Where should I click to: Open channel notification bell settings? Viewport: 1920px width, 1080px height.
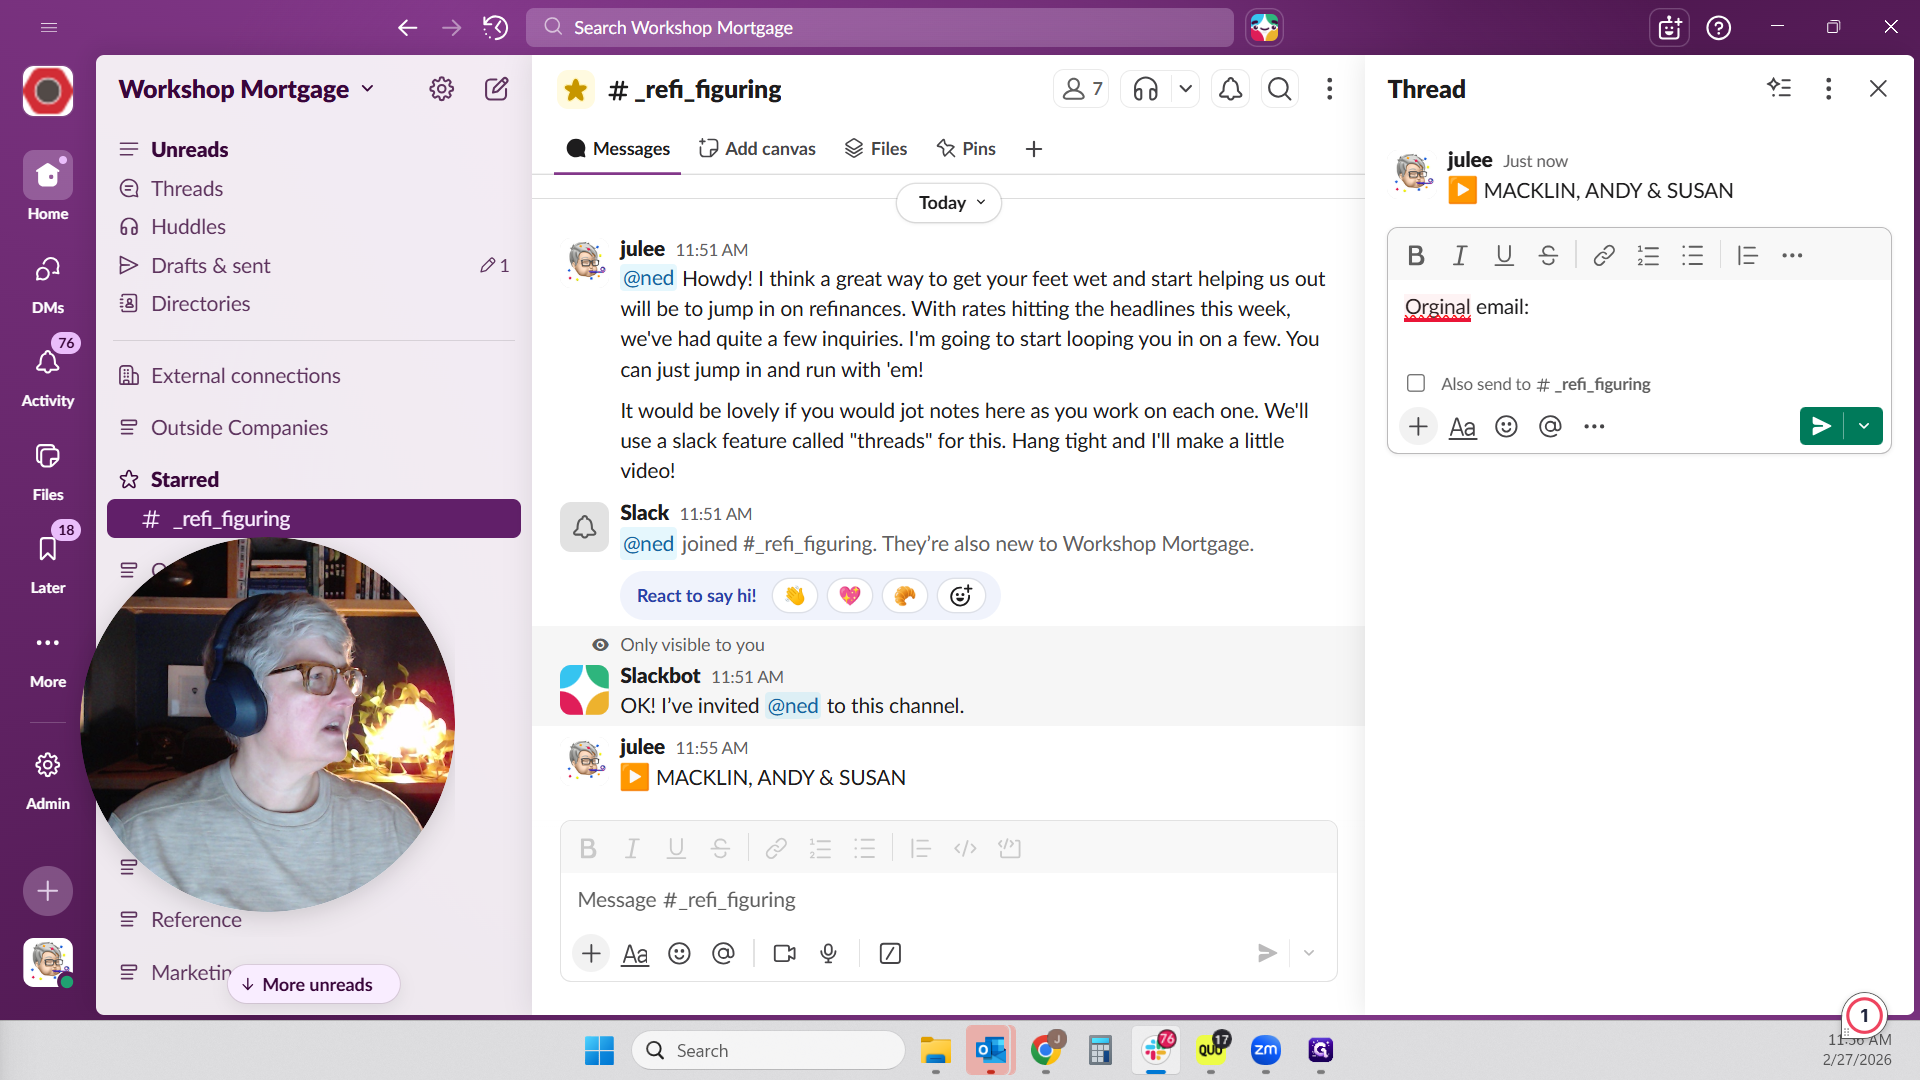[x=1230, y=90]
